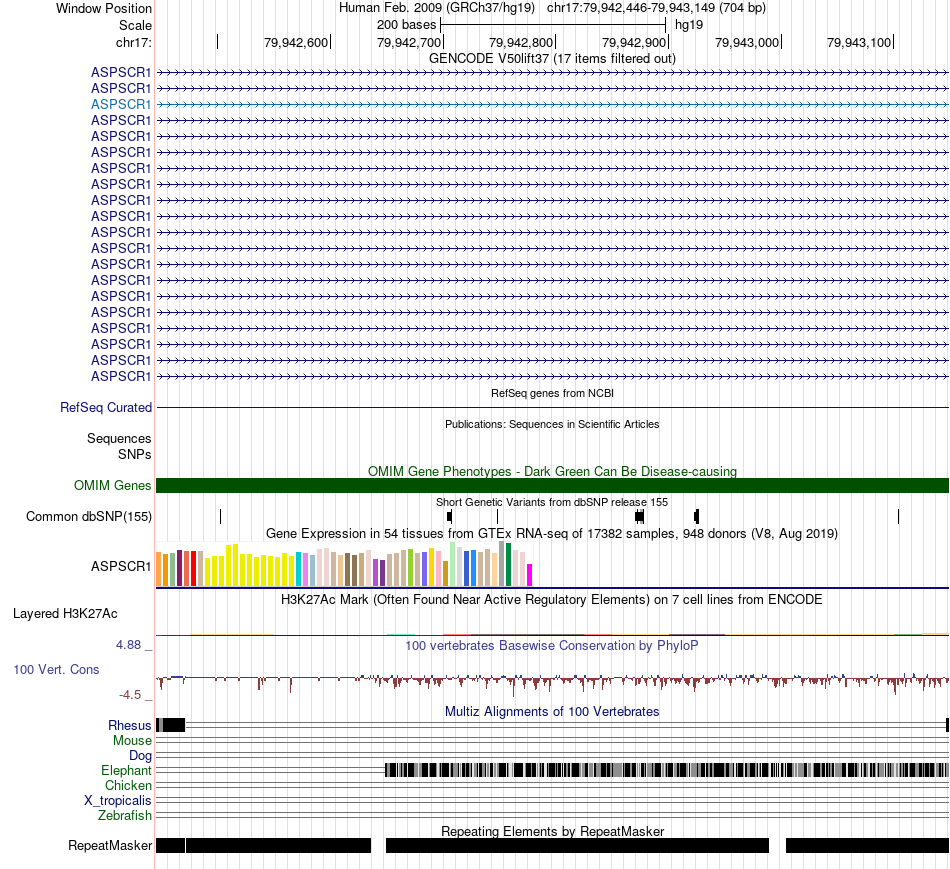Viewport: 950px width, 869px height.
Task: Click the Rhesus alignment label
Action: (x=130, y=725)
